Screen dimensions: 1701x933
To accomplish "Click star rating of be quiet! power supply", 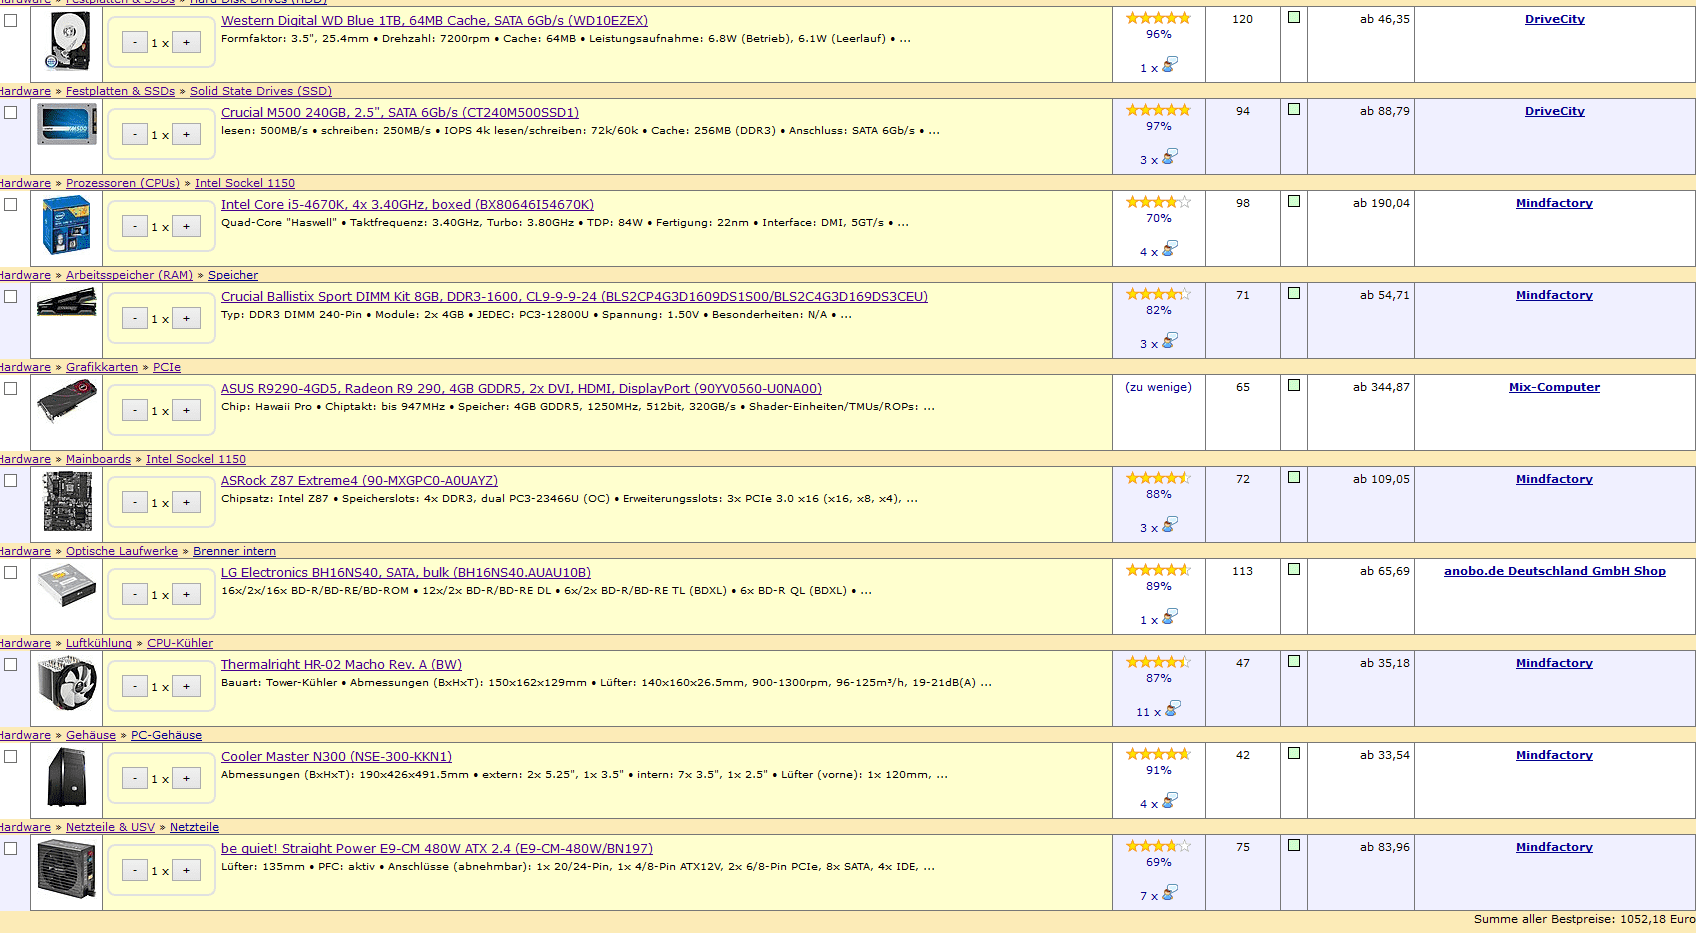I will 1158,846.
